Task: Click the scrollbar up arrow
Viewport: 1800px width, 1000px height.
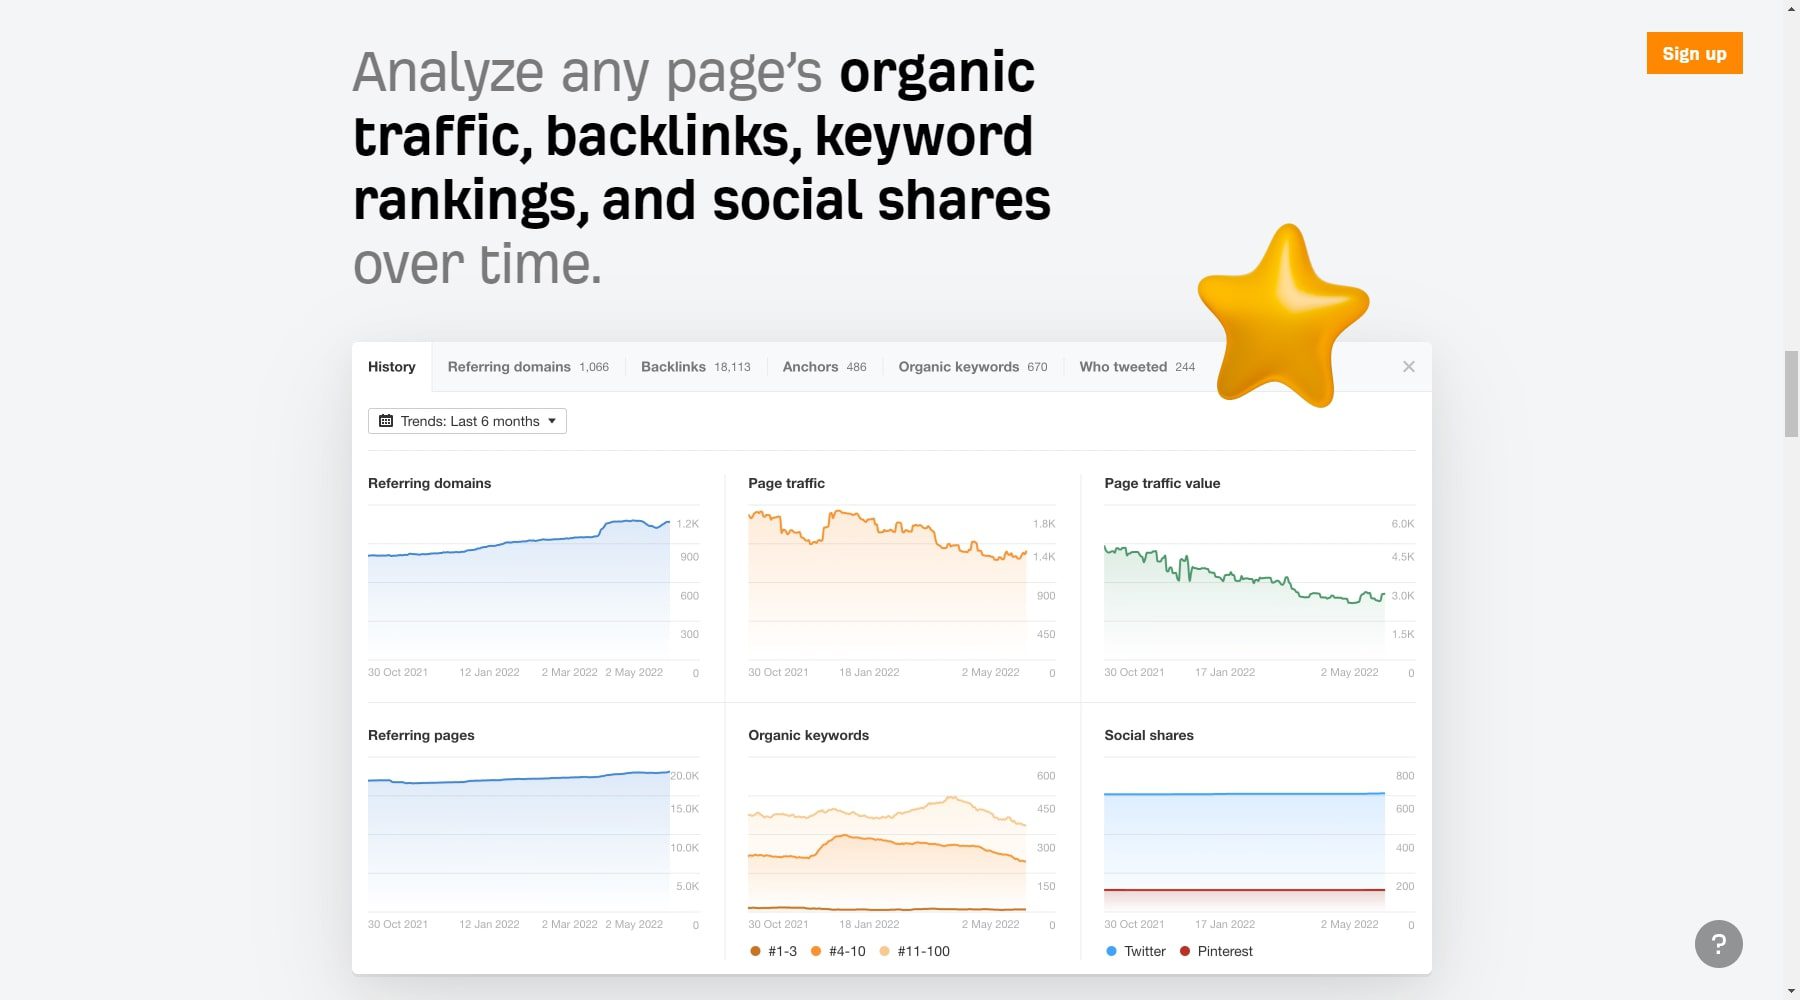Action: coord(1789,11)
